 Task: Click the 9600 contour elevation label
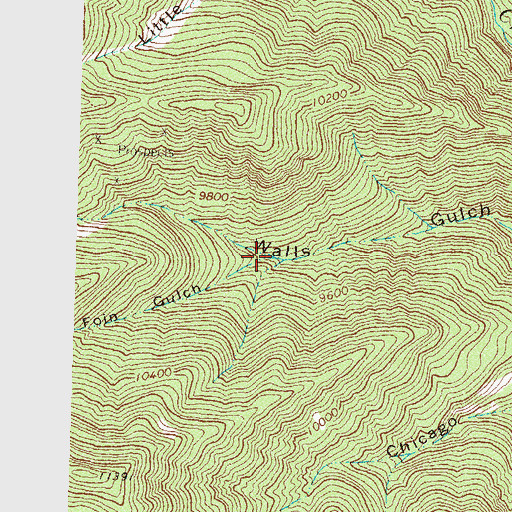coord(333,294)
